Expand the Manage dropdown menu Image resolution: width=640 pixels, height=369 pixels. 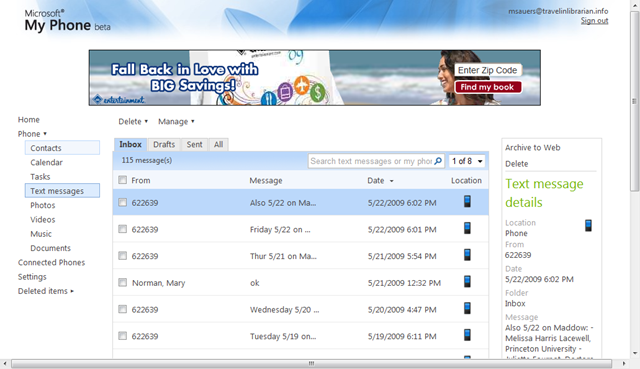(176, 122)
